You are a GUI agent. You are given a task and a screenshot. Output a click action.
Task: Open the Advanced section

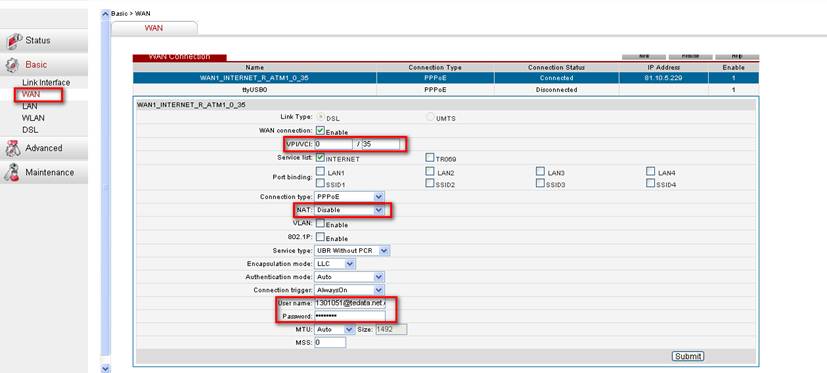coord(44,148)
